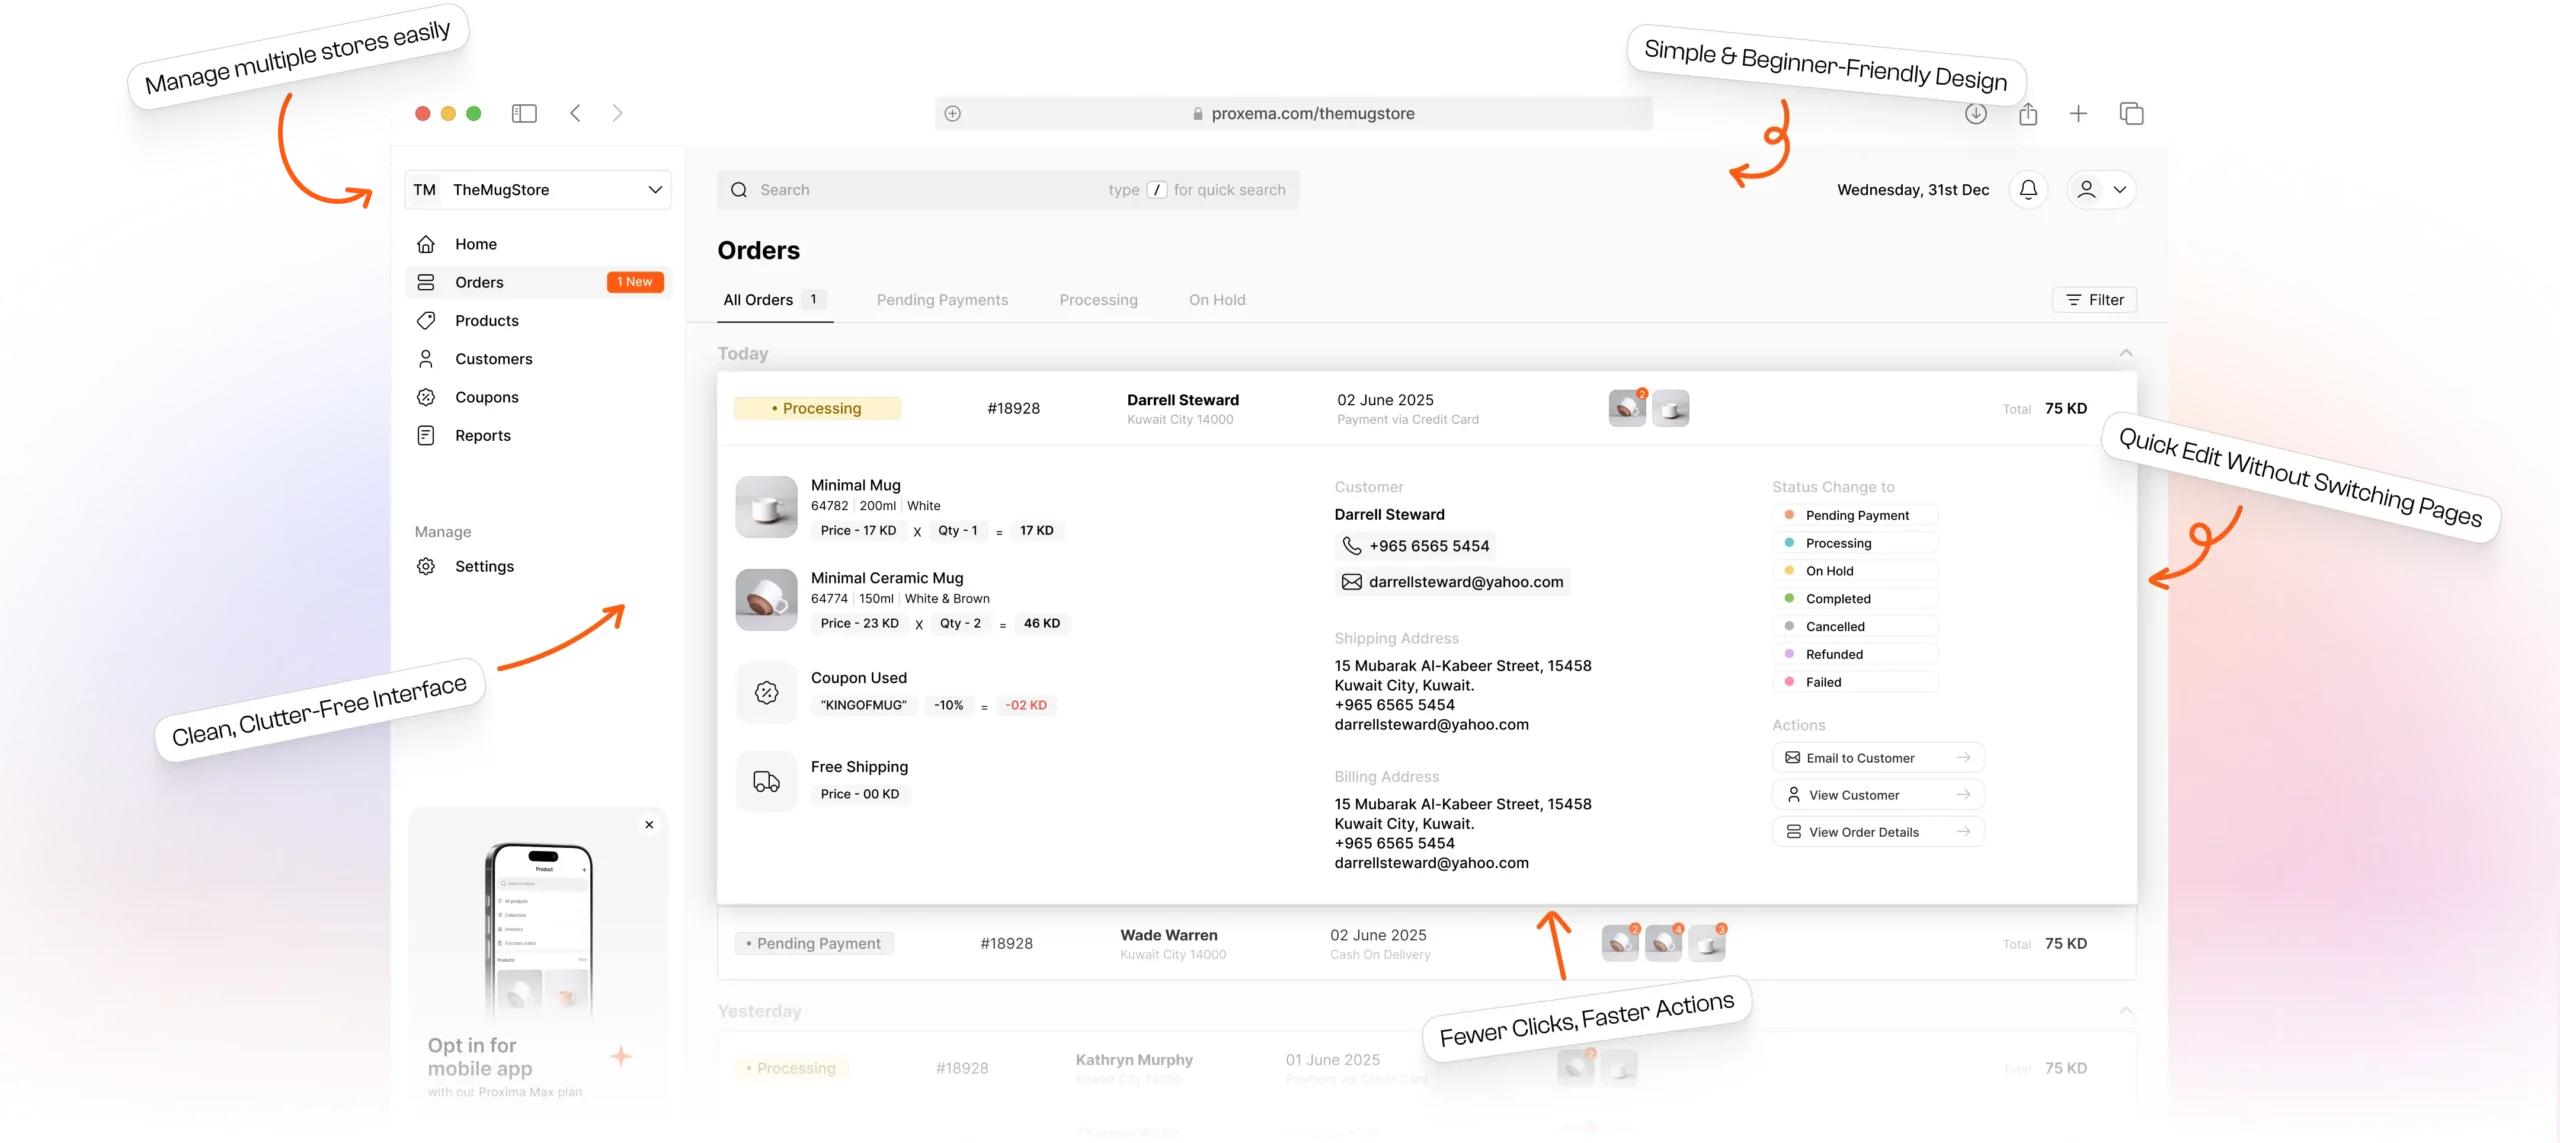Switch to the Processing tab

1098,300
